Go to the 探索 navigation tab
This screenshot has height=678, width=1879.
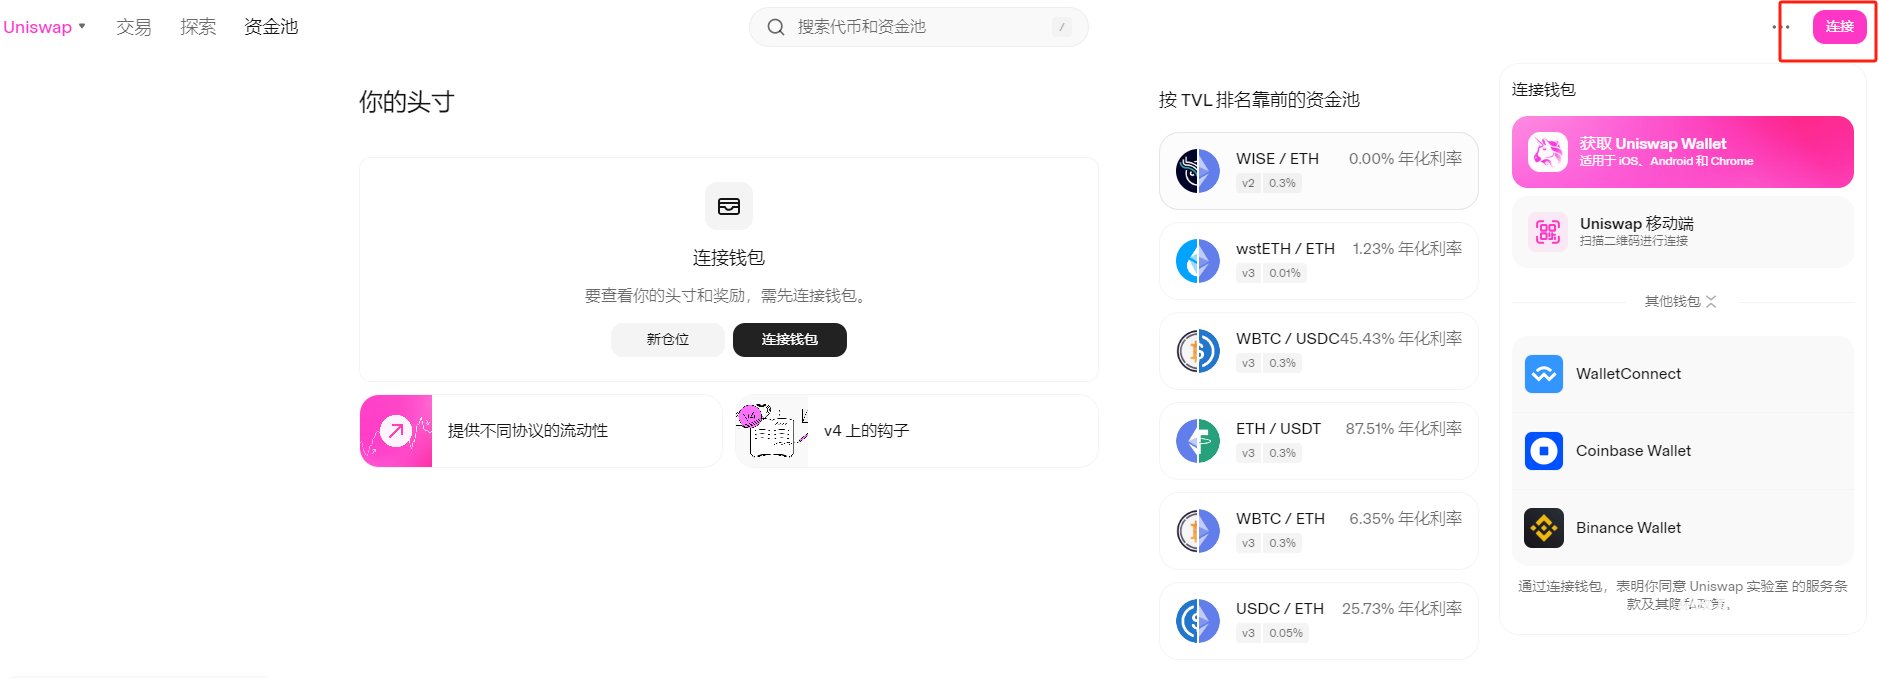(x=197, y=27)
